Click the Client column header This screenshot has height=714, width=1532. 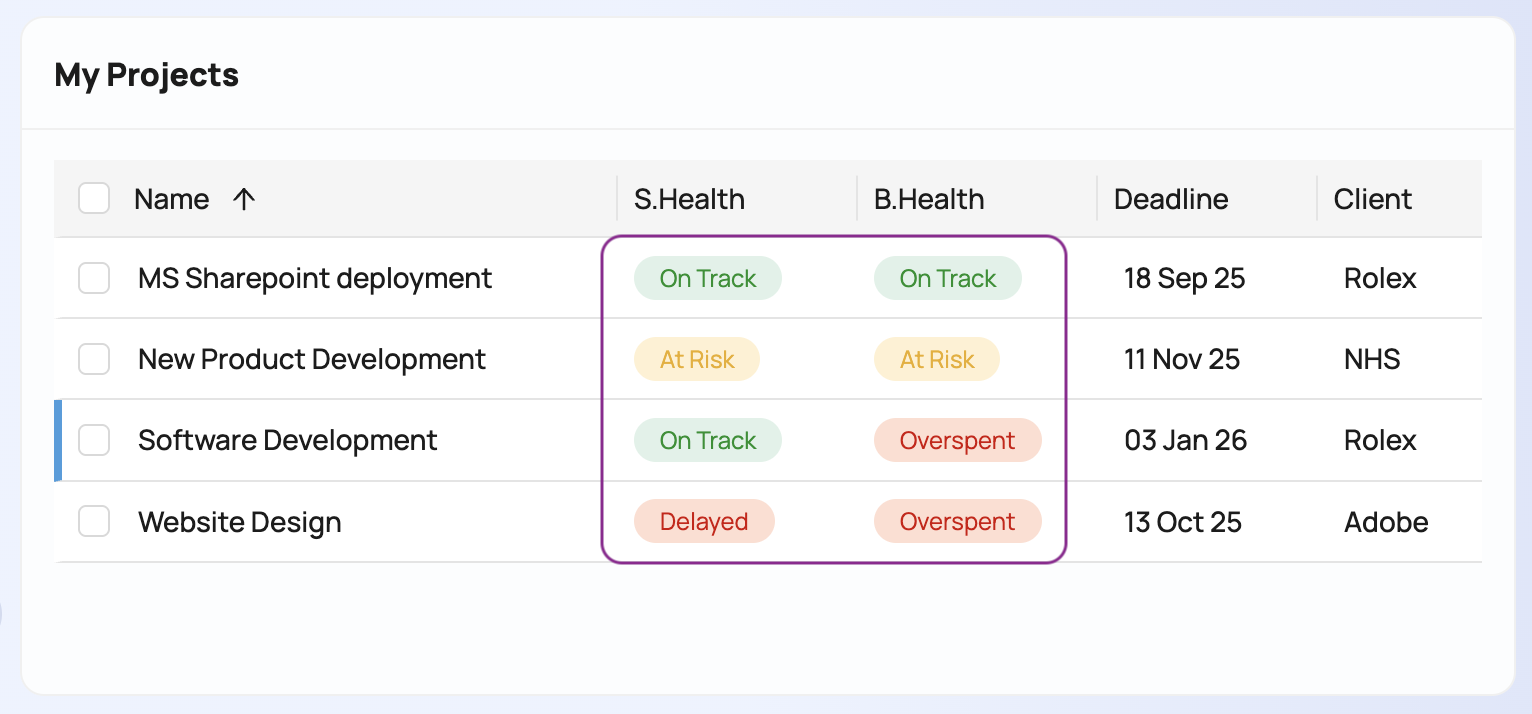point(1373,199)
